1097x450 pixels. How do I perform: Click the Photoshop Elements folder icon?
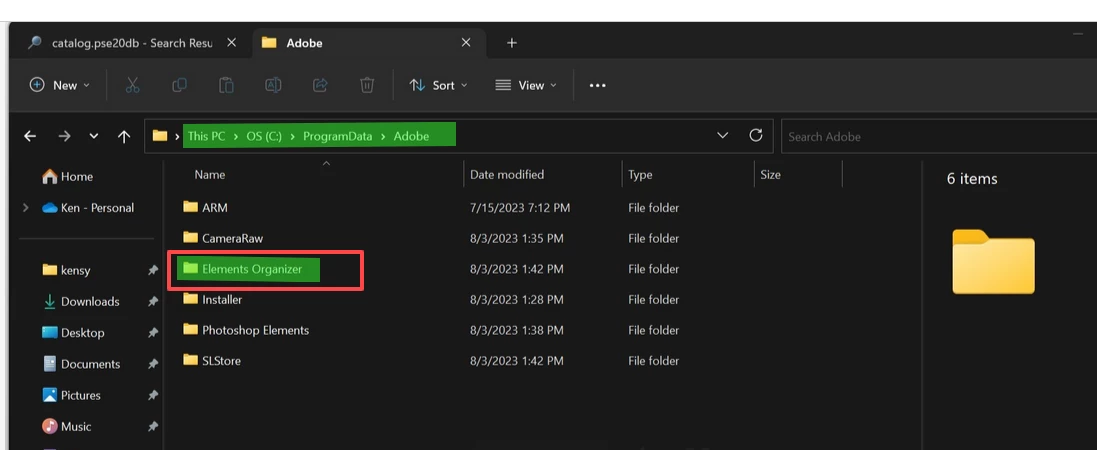(x=190, y=330)
